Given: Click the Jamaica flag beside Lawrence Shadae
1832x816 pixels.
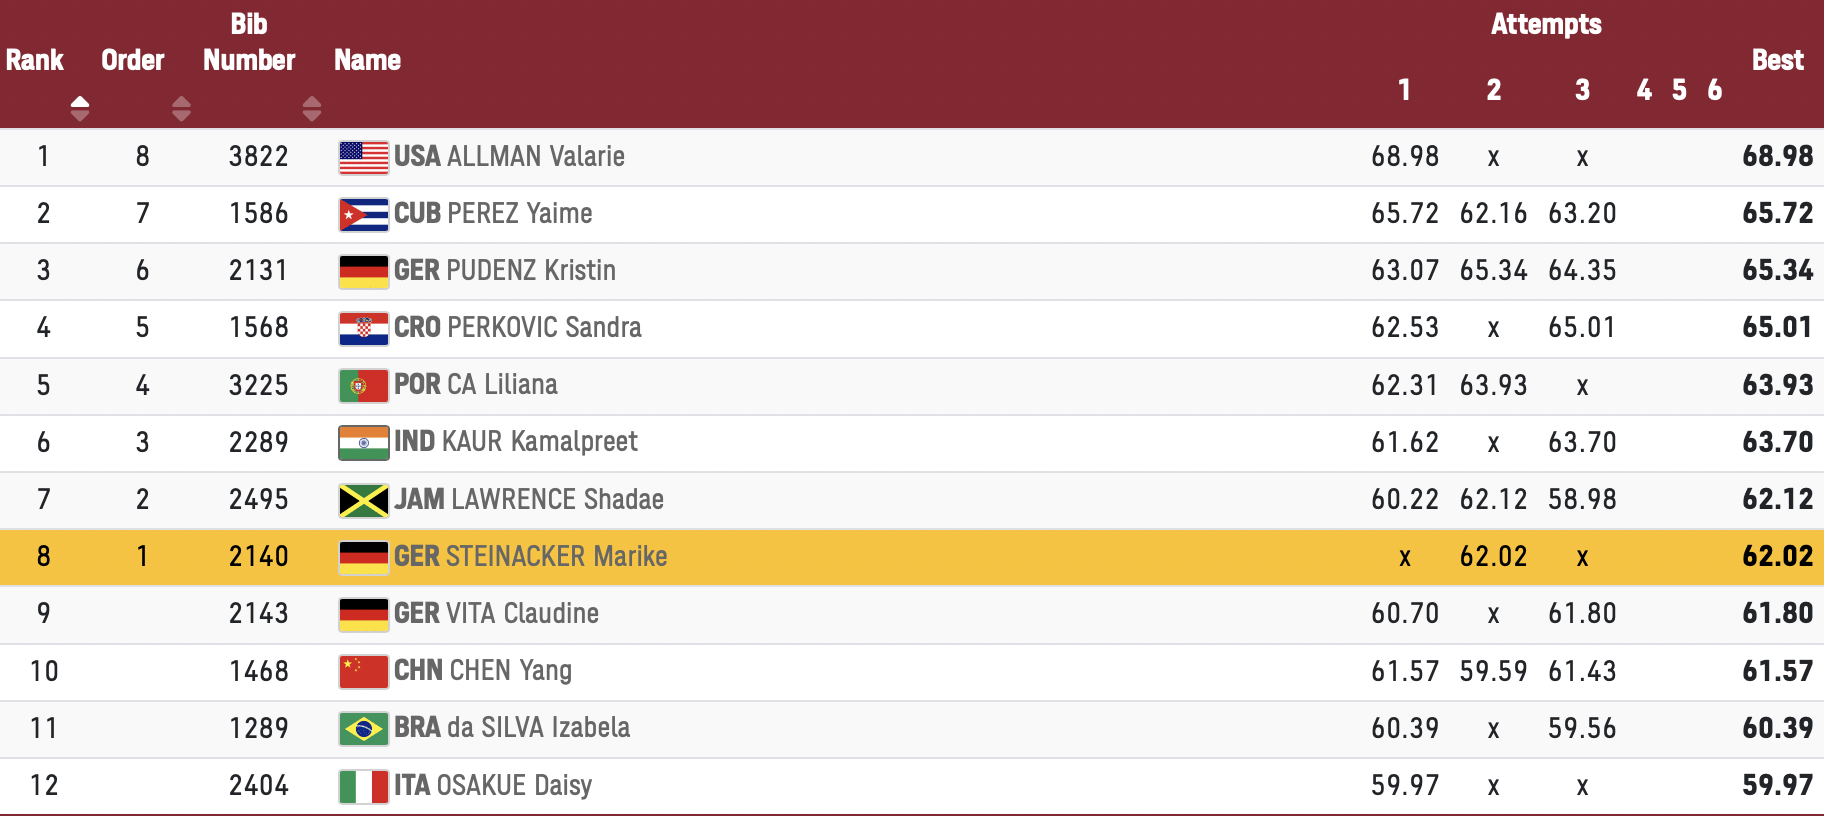Looking at the screenshot, I should tap(364, 500).
